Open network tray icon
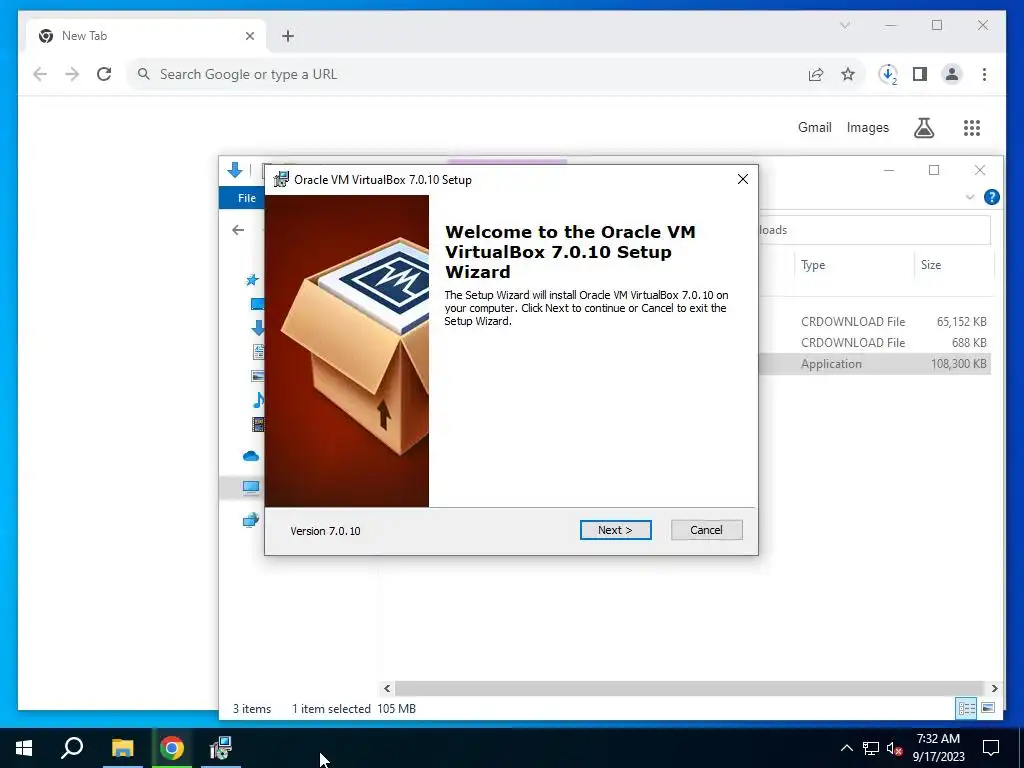This screenshot has width=1024, height=768. (871, 748)
